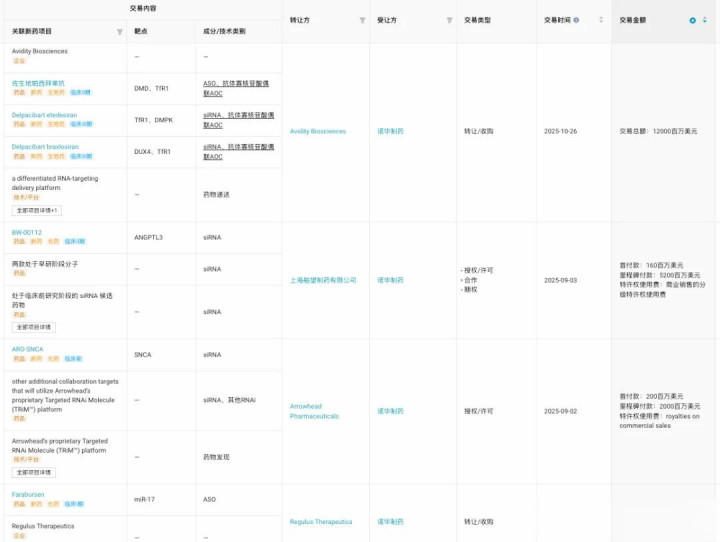Click underlined siRNA AOC text in DUX4、TfR1 row
Image resolution: width=720 pixels, height=542 pixels.
pyautogui.click(x=239, y=152)
